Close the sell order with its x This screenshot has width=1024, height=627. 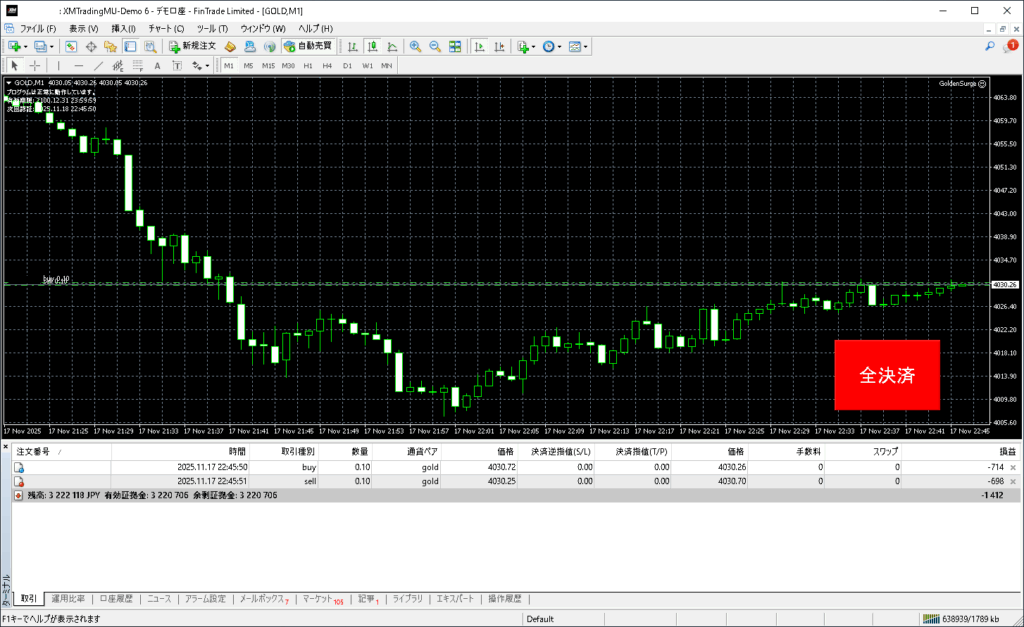(x=1013, y=481)
